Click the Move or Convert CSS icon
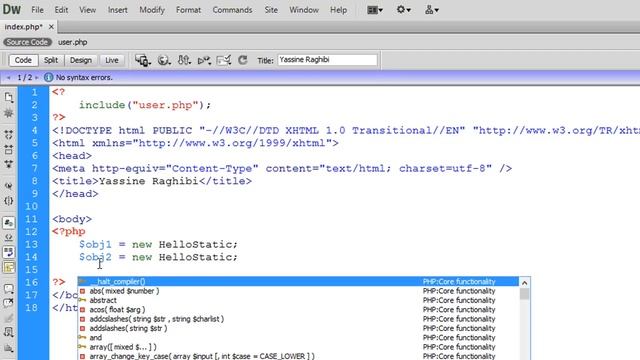 (x=9, y=348)
